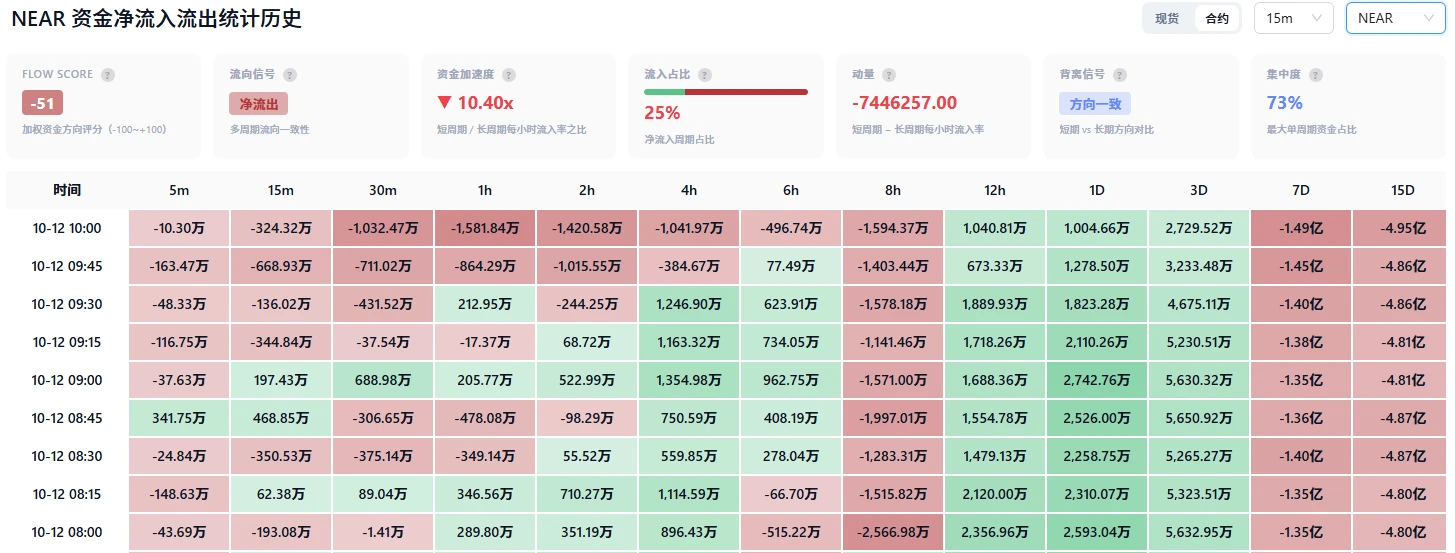Click the 净流出 signal badge
Screen dimensions: 1455x553
(258, 103)
